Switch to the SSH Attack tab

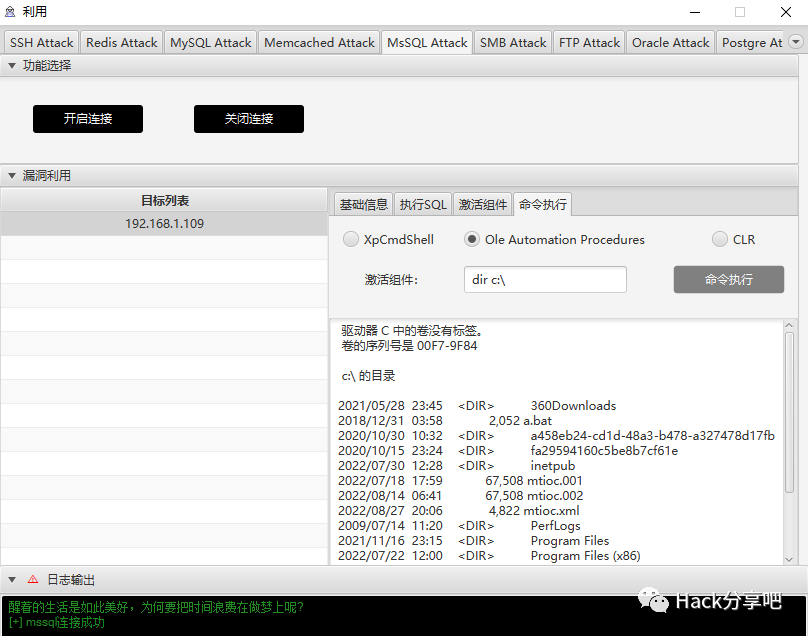42,43
